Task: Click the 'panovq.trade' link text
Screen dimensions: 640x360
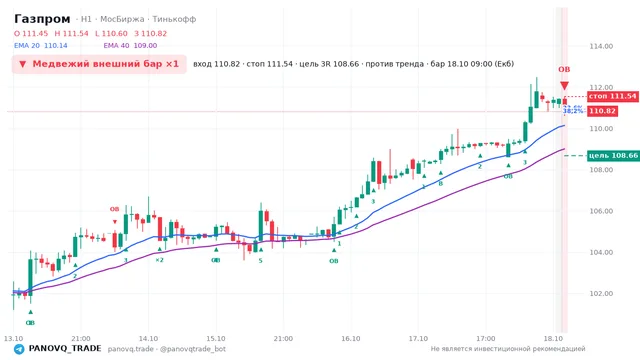Action: click(x=131, y=349)
